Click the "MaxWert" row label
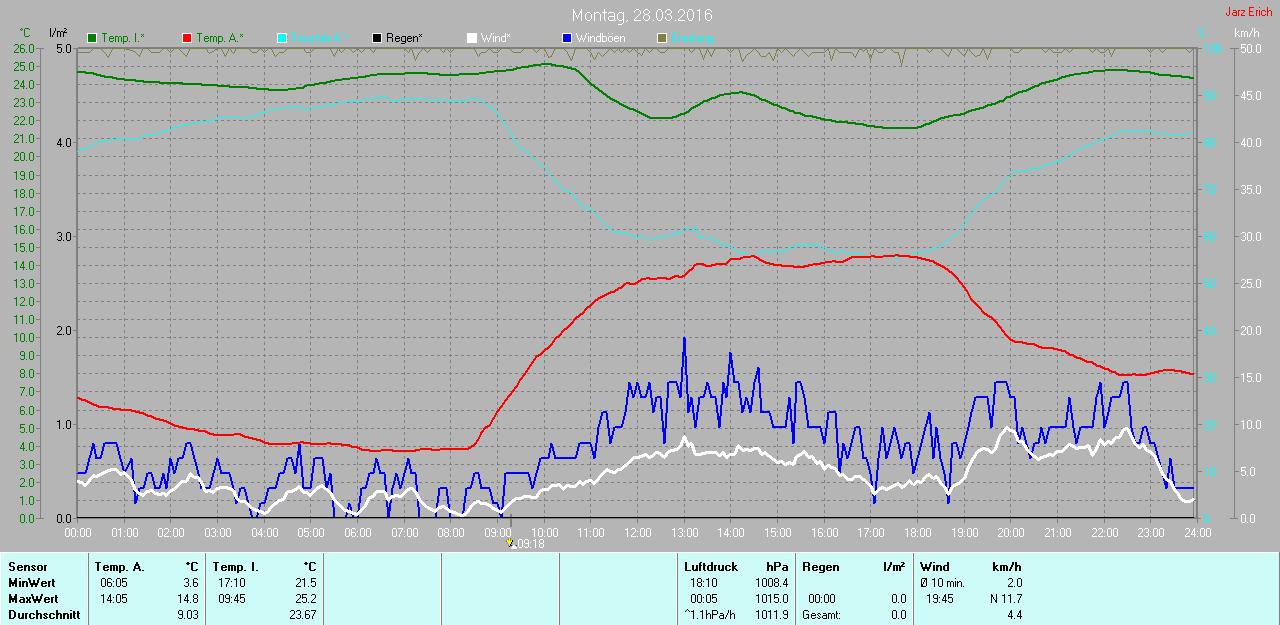 coord(32,599)
